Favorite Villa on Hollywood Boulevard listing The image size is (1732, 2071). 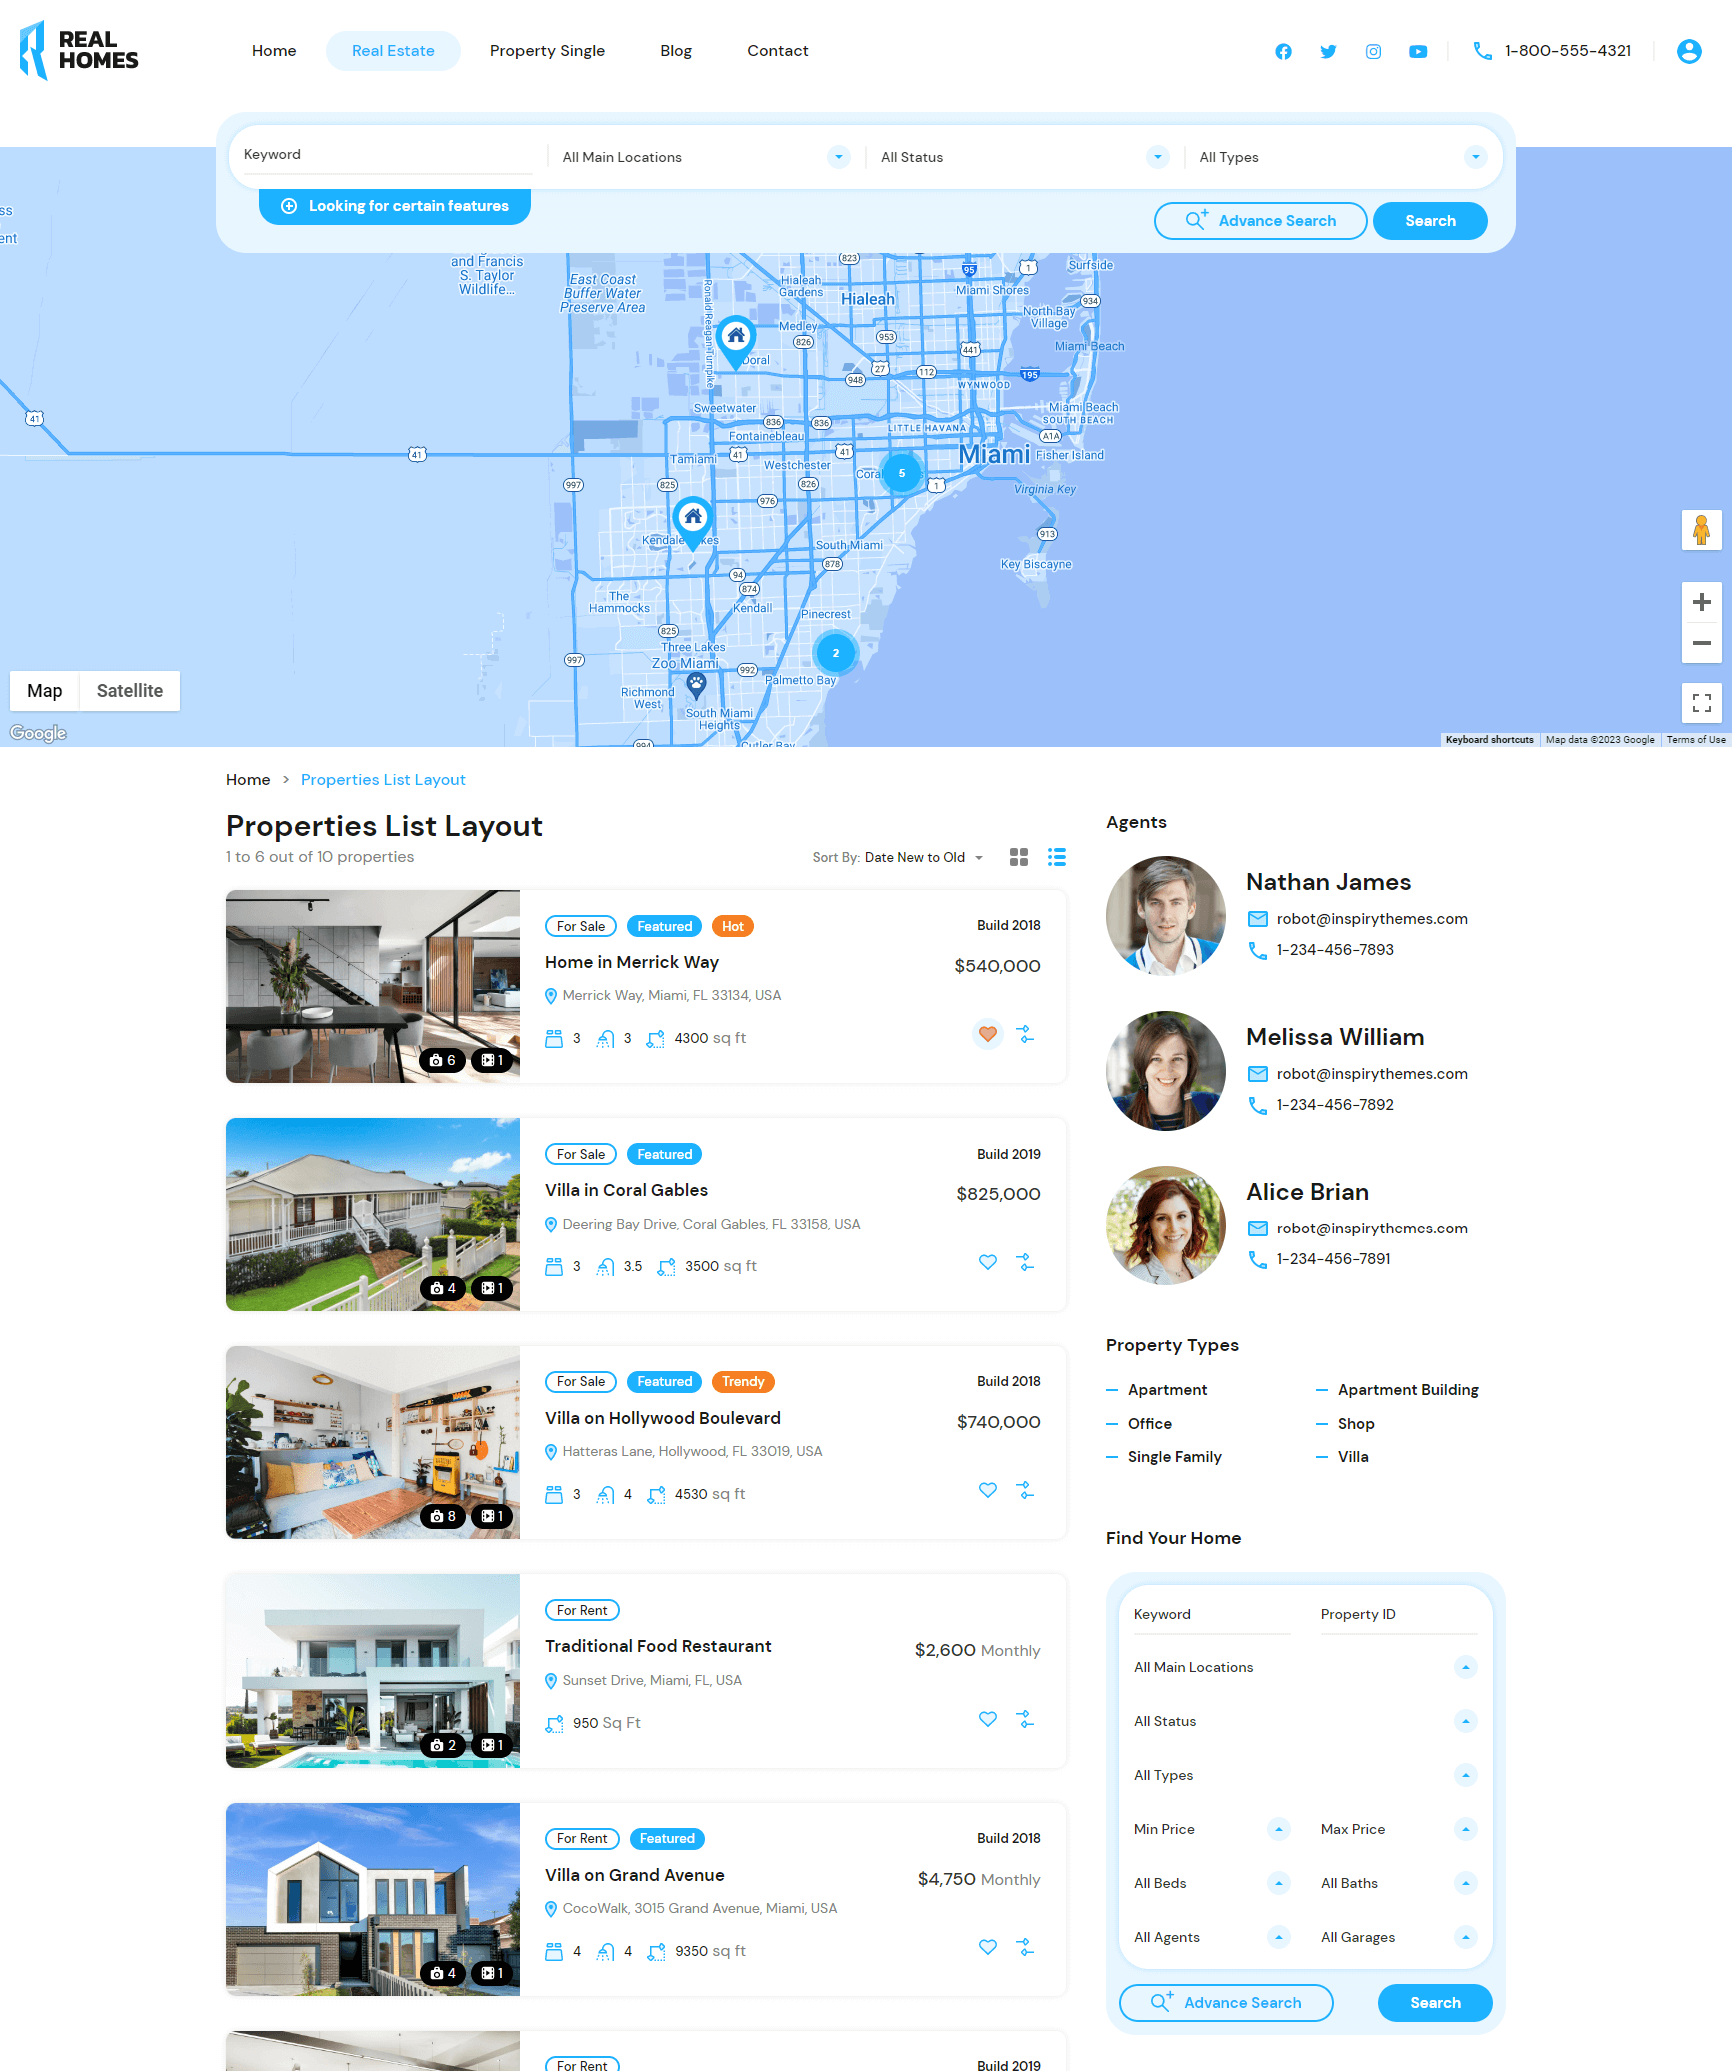coord(988,1490)
